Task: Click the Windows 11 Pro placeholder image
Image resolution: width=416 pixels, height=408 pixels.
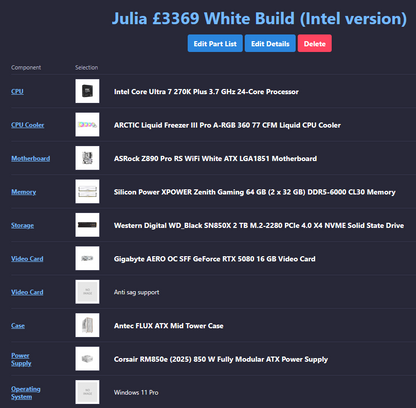Action: click(87, 392)
